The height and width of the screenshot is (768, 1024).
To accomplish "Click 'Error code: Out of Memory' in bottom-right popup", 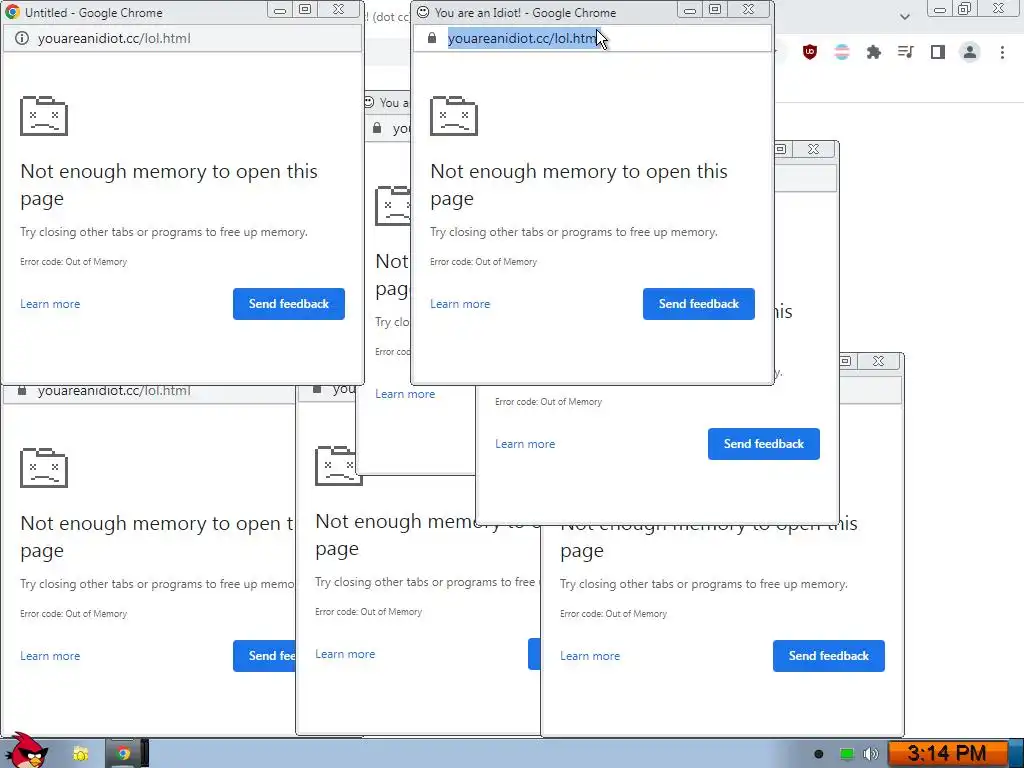I will click(613, 614).
